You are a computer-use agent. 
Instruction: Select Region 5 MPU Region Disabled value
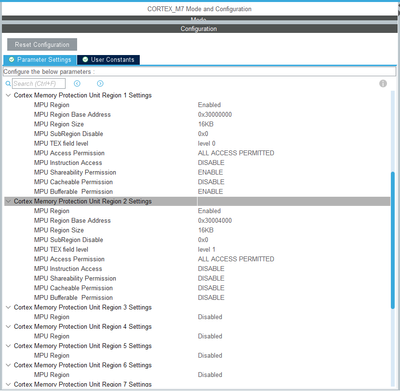pyautogui.click(x=210, y=356)
